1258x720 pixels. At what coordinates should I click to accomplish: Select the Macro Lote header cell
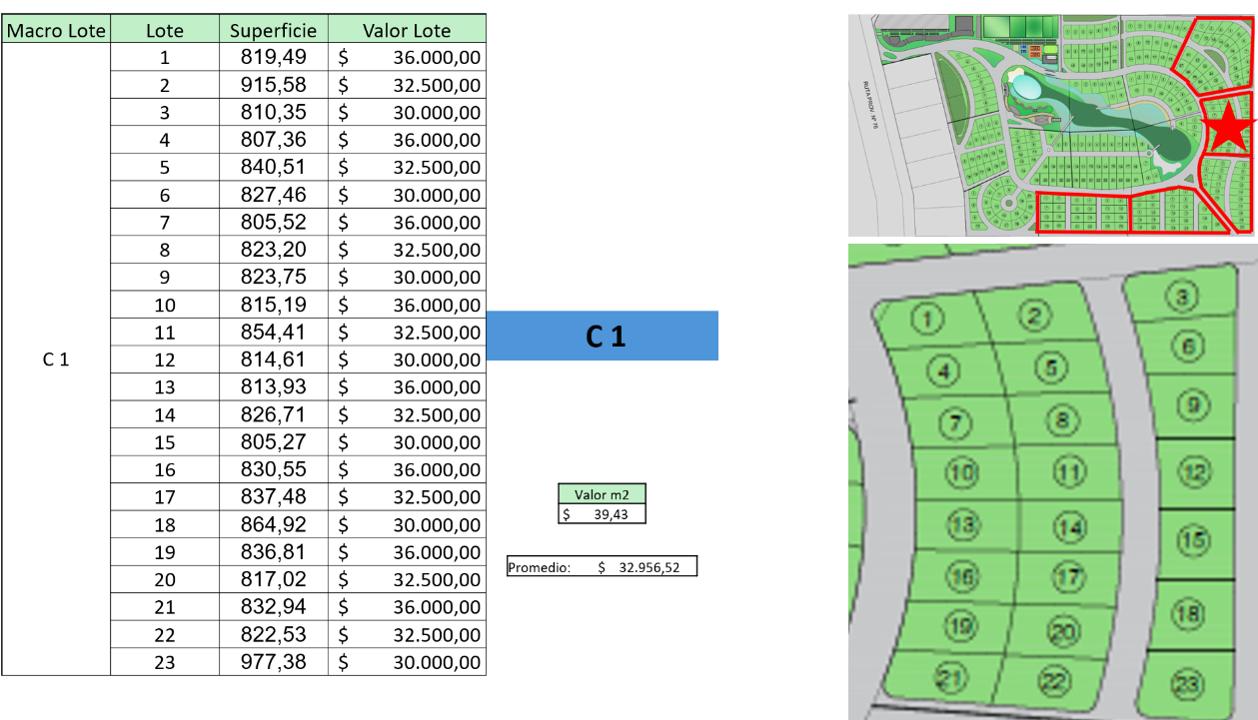56,30
